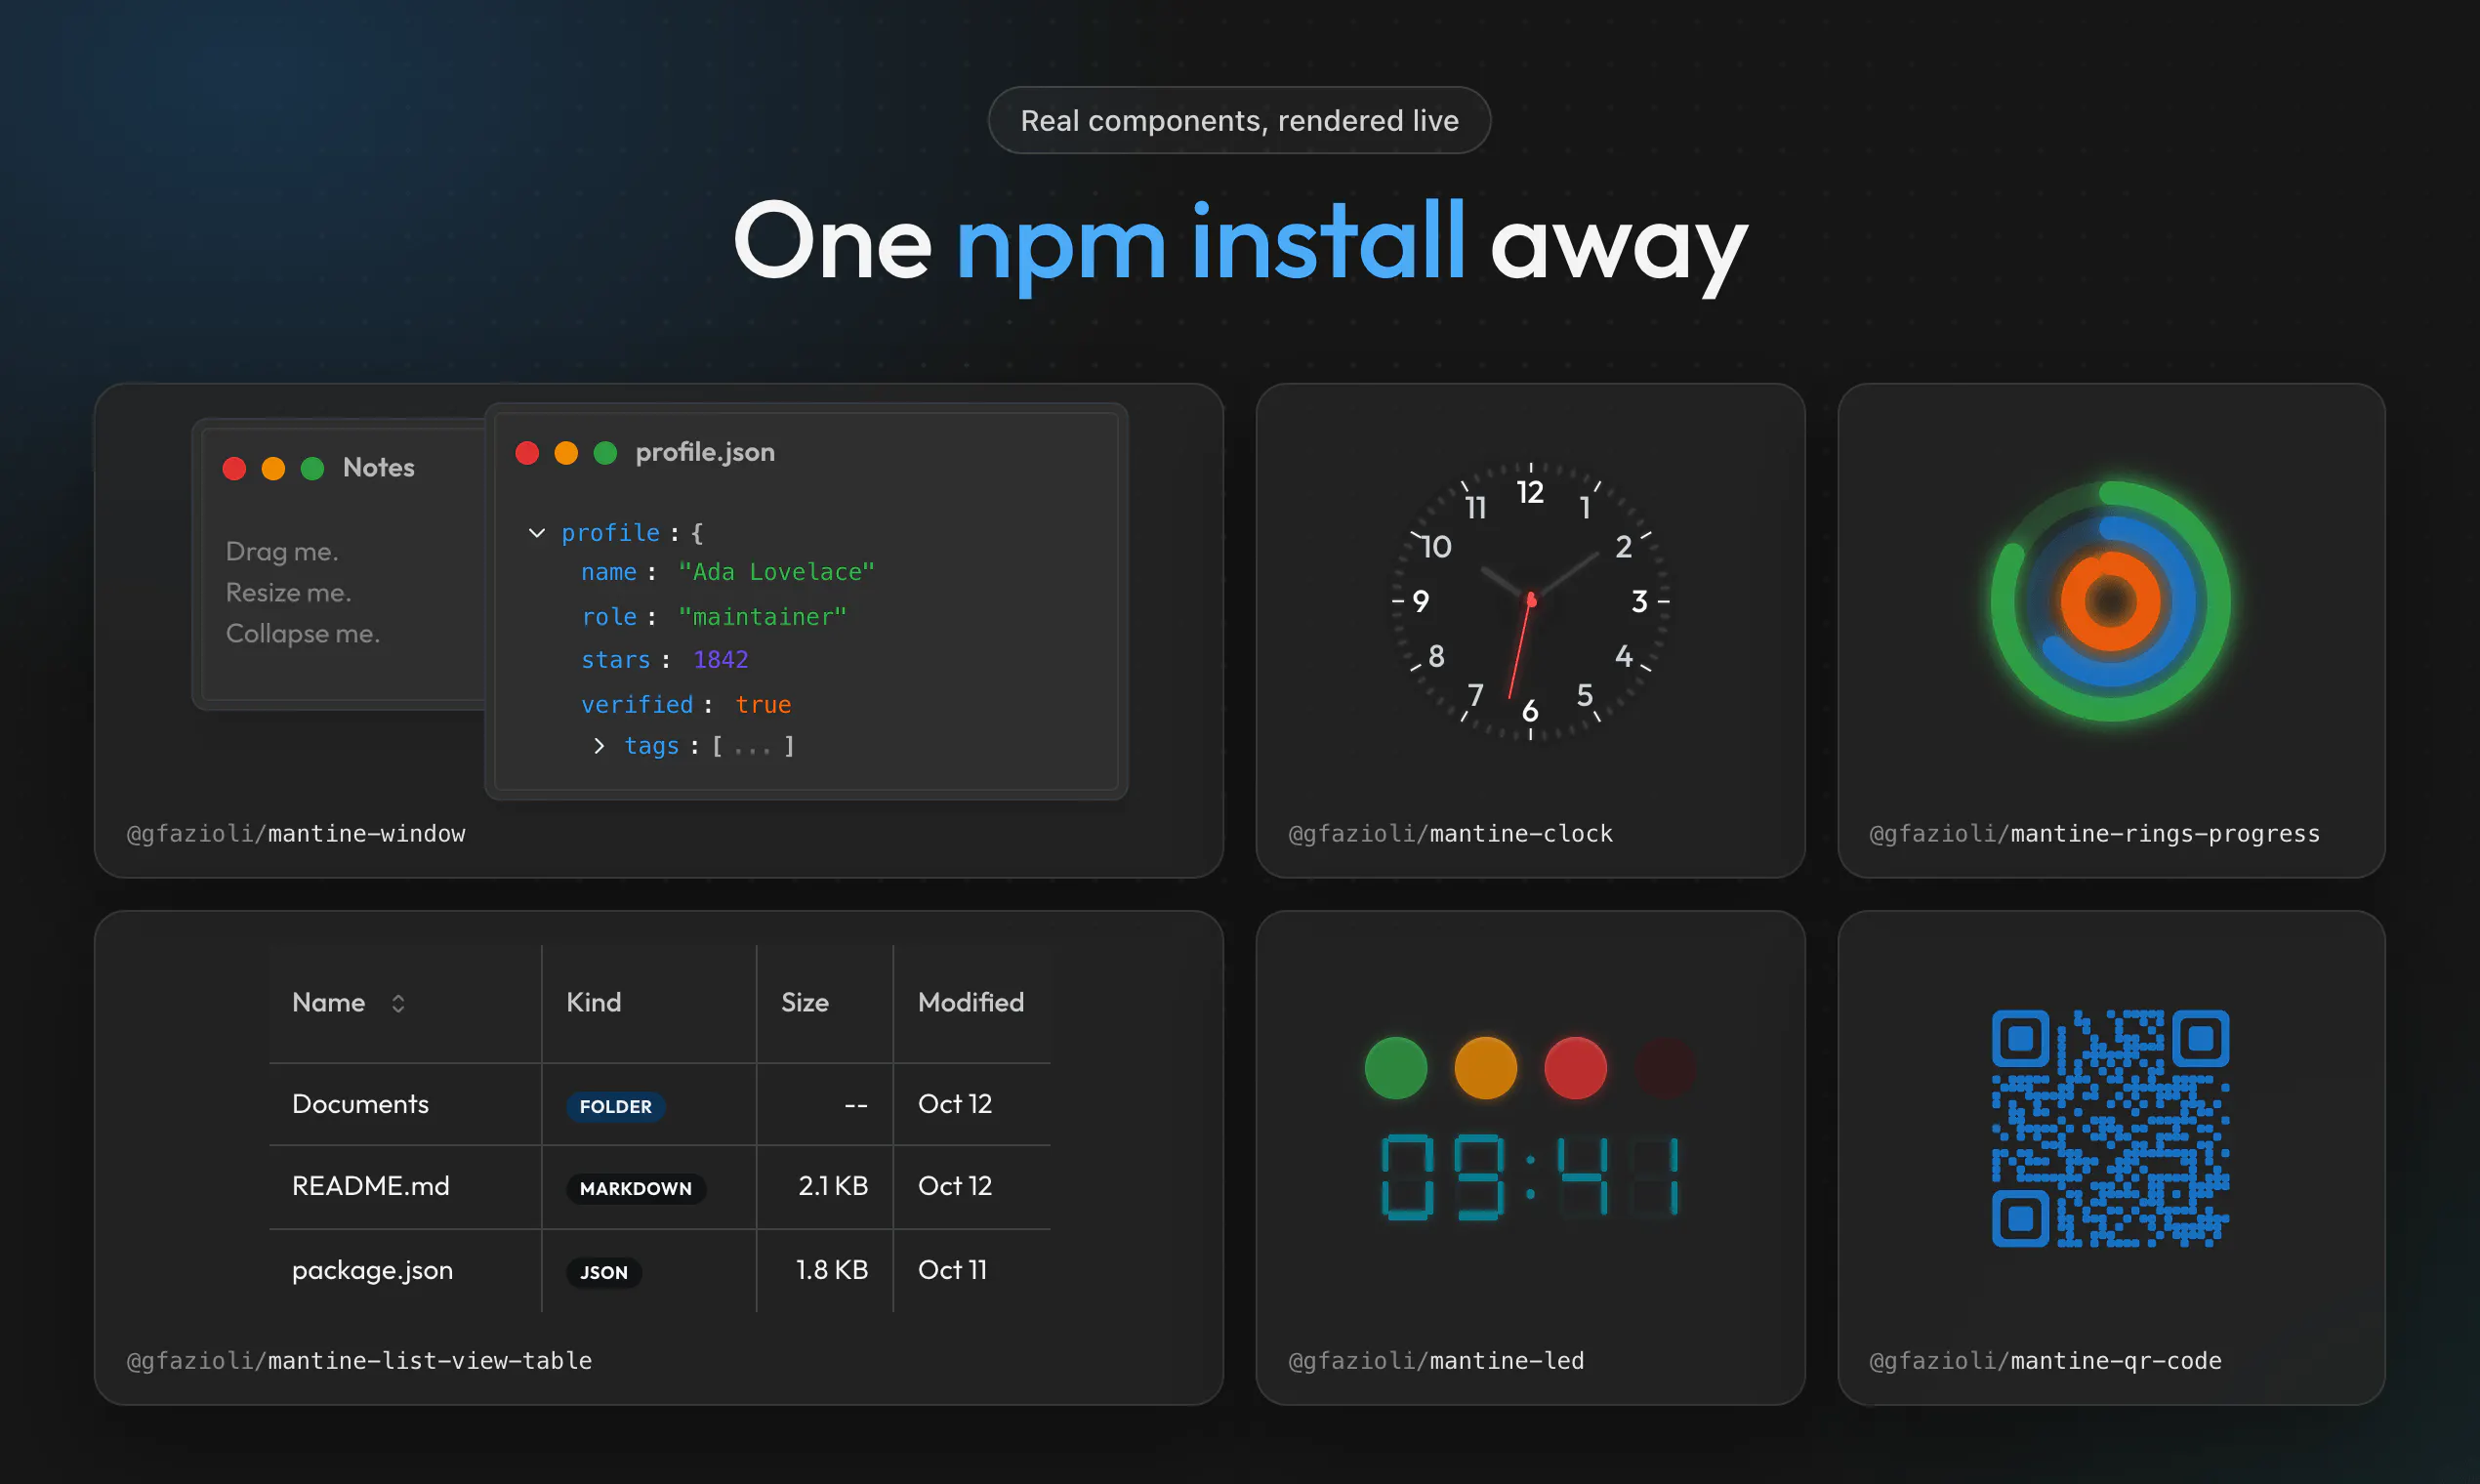Image resolution: width=2480 pixels, height=1484 pixels.
Task: Open @gfazioli/mantine-qr-code package label
Action: pyautogui.click(x=2045, y=1361)
